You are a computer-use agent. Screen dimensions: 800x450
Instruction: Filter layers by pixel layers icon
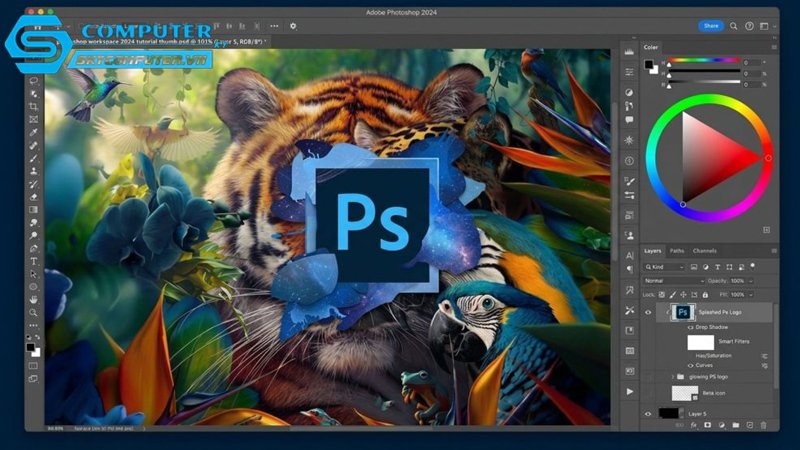tap(694, 267)
